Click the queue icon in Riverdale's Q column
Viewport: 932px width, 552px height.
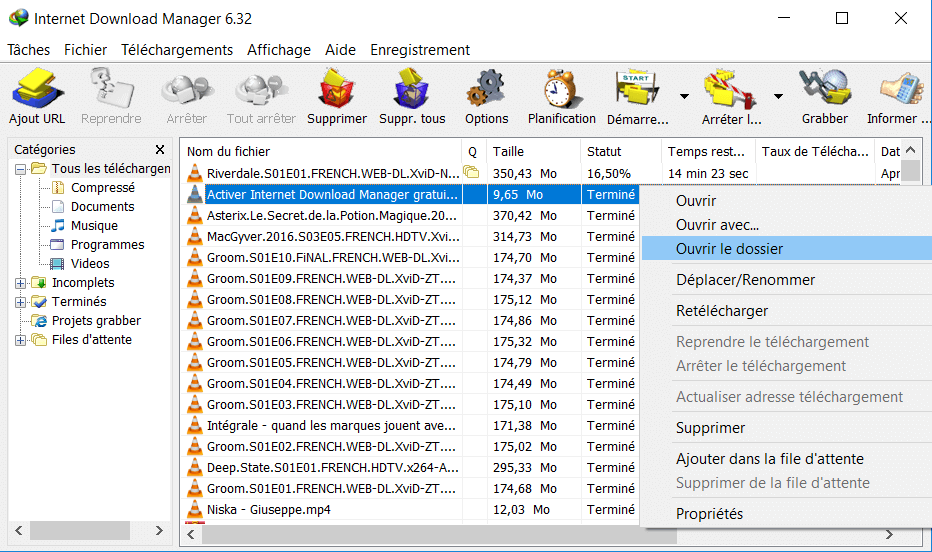click(x=471, y=173)
